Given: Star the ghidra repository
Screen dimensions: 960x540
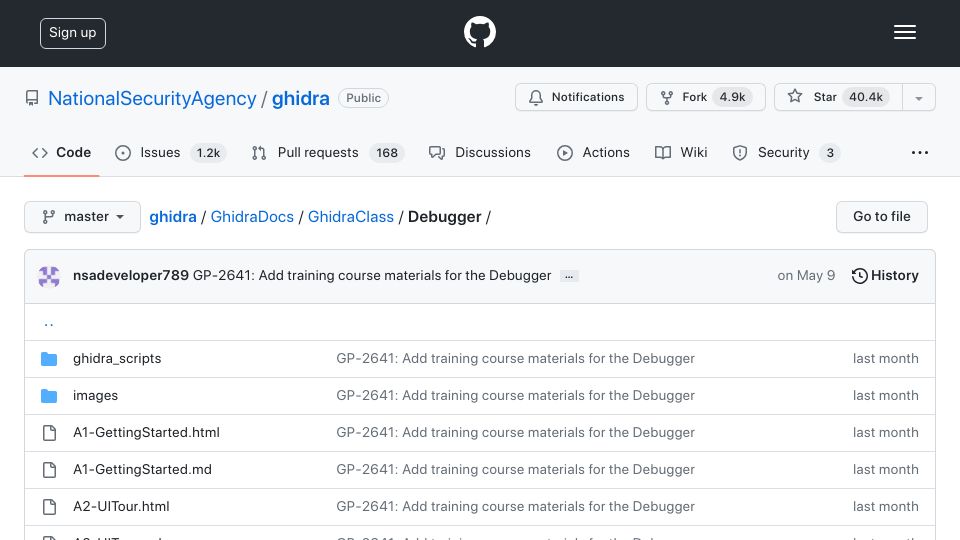Looking at the screenshot, I should tap(838, 97).
